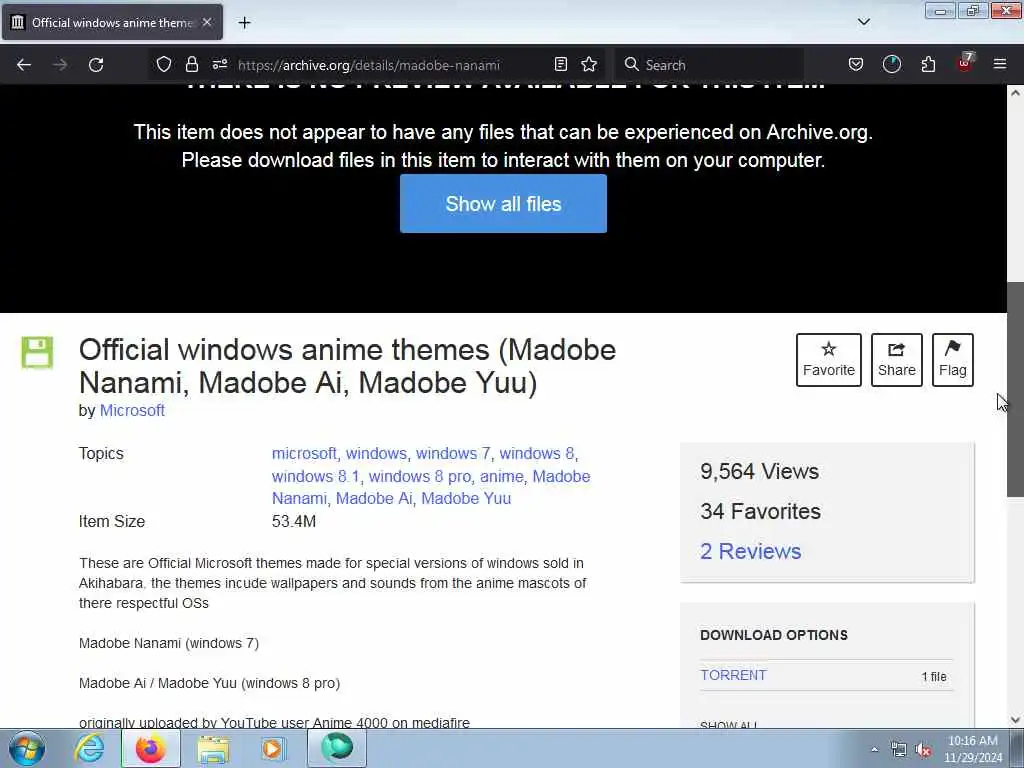Close the Official windows anime themes tab
This screenshot has width=1024, height=768.
[x=207, y=22]
